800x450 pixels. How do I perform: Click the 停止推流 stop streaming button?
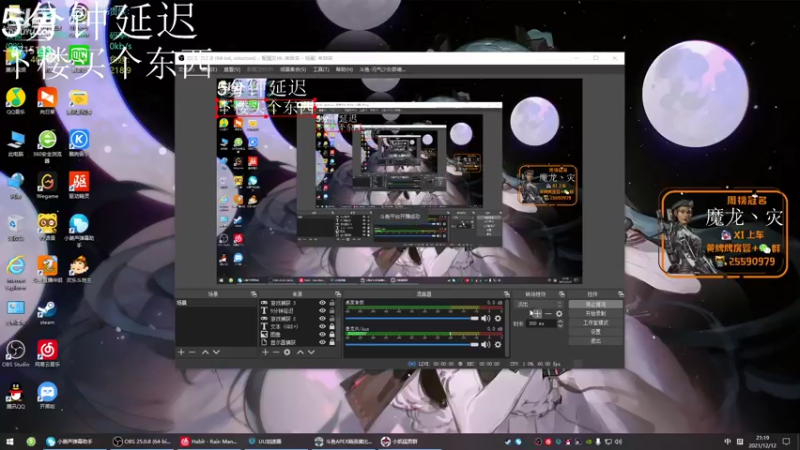pos(595,304)
